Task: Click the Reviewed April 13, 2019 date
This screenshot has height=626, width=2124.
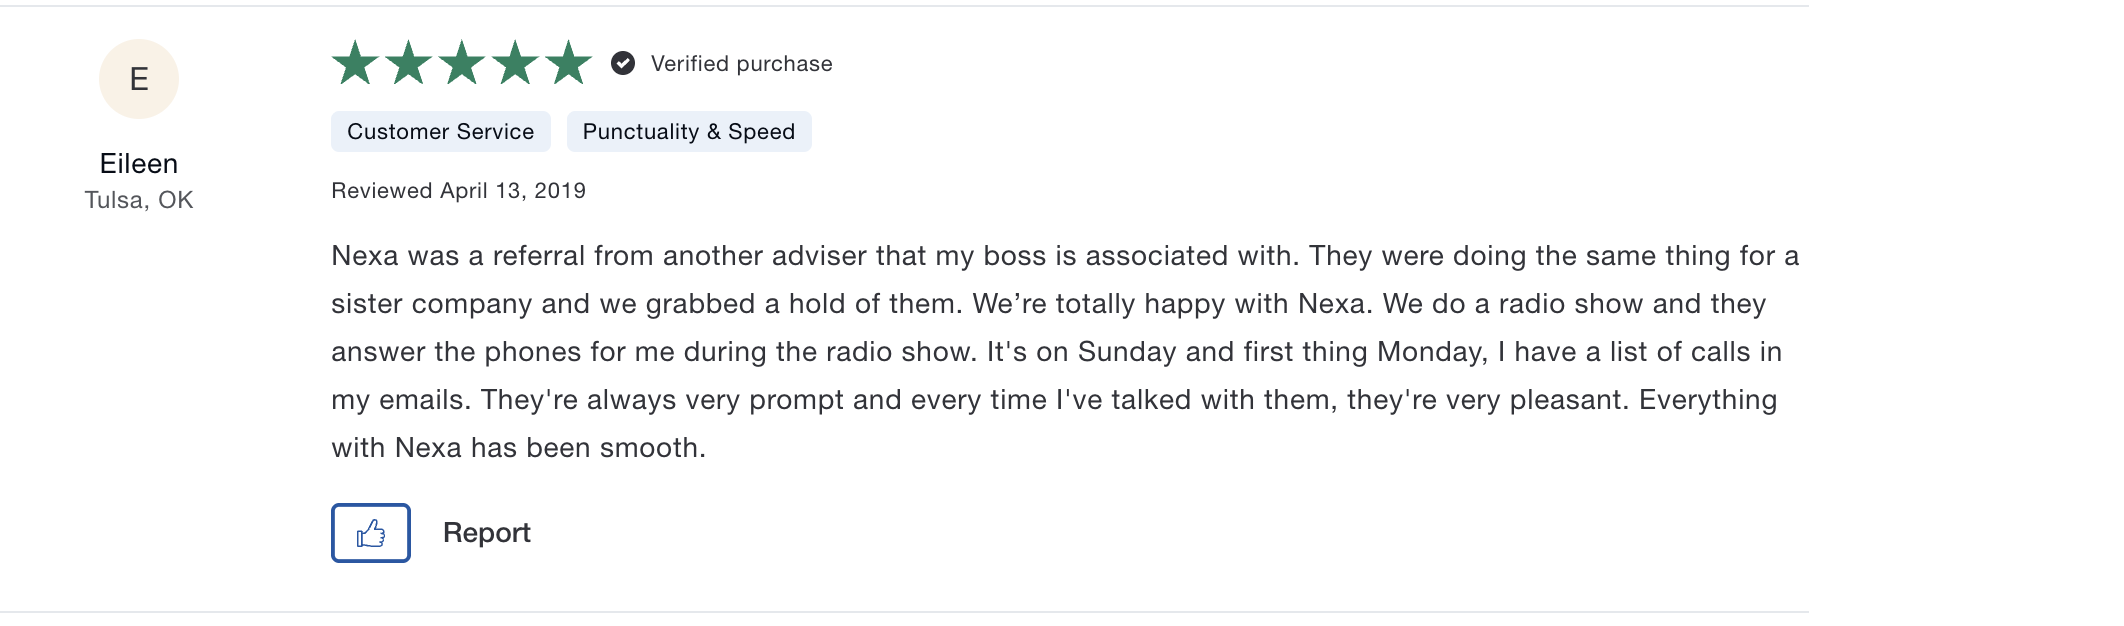Action: point(459,191)
